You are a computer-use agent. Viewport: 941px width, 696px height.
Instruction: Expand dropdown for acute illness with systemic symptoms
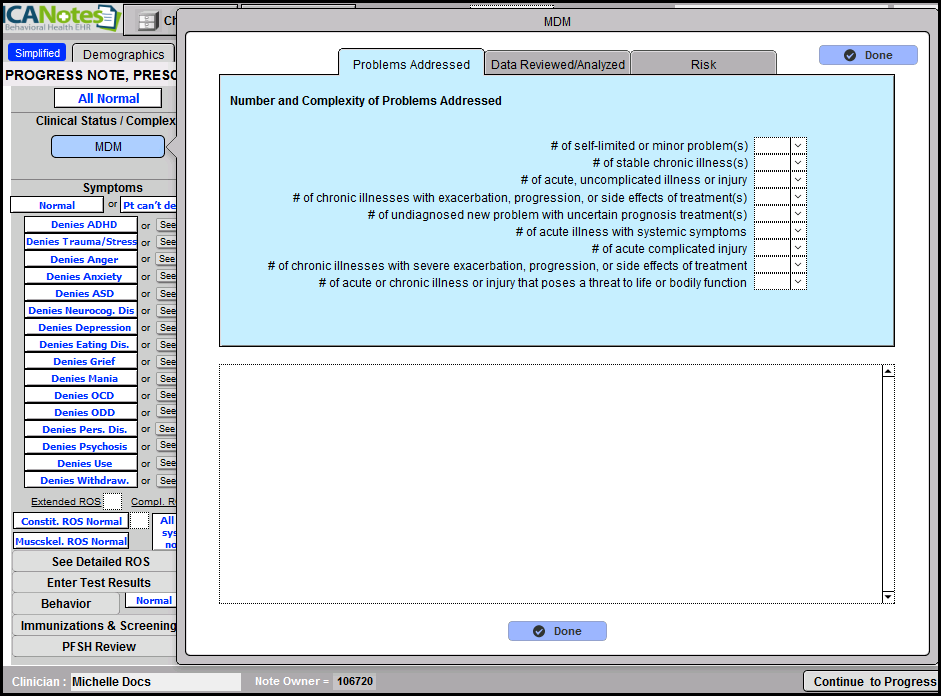(798, 231)
